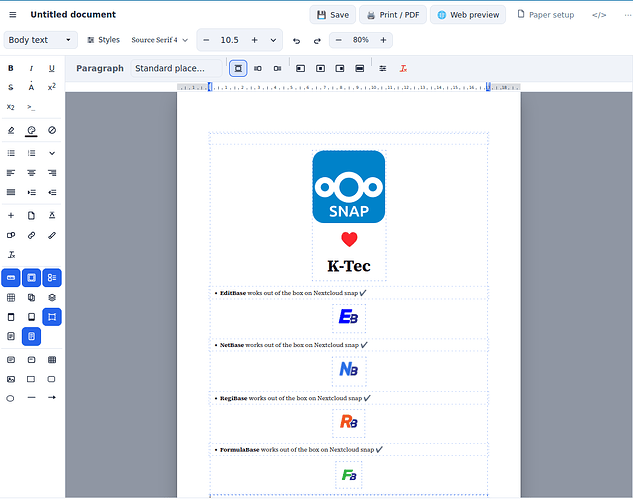Increase paragraph indent
The image size is (633, 500).
coord(31,192)
